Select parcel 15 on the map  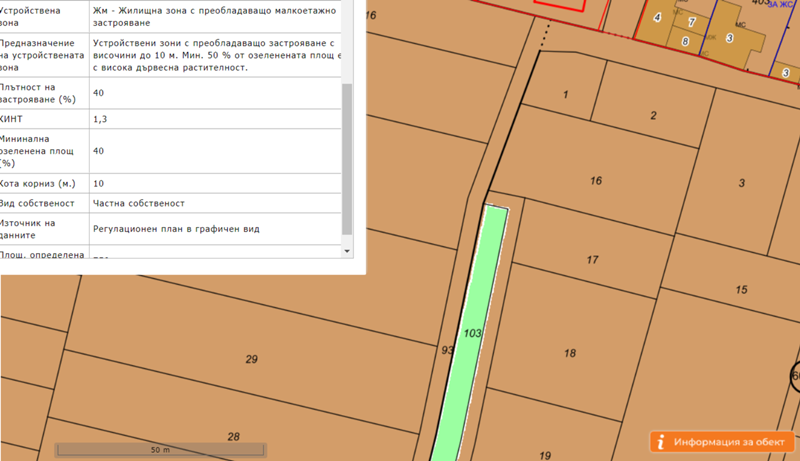coord(740,289)
